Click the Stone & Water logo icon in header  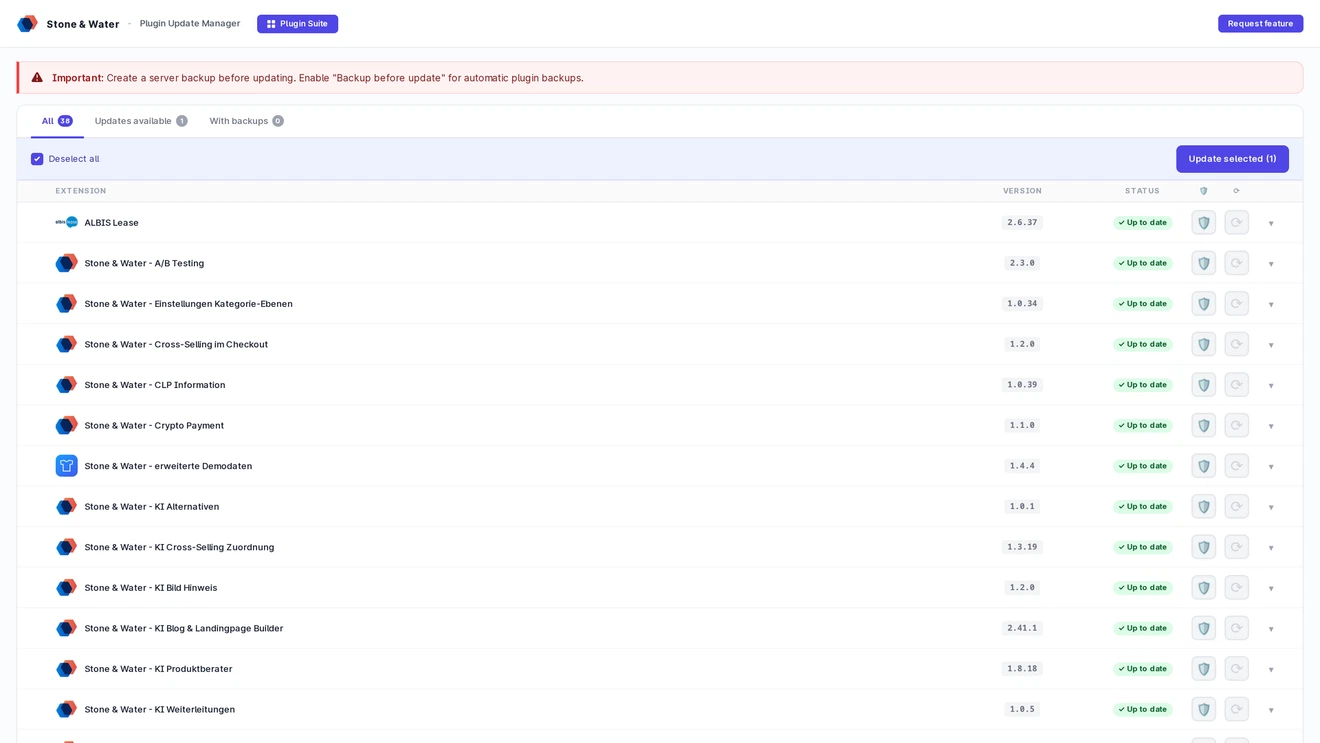point(27,24)
